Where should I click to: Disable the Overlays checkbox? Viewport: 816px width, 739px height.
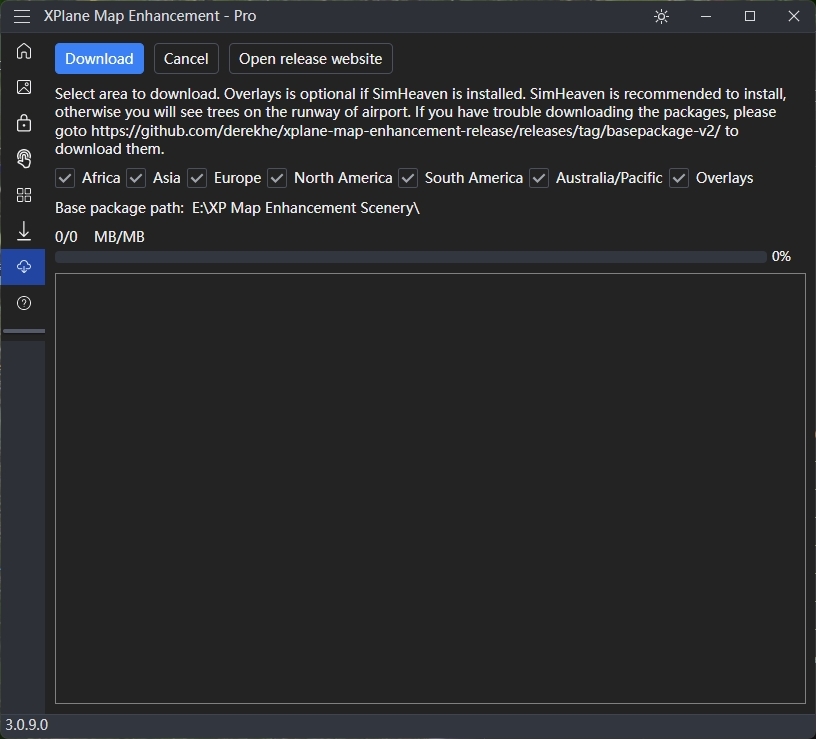click(679, 178)
